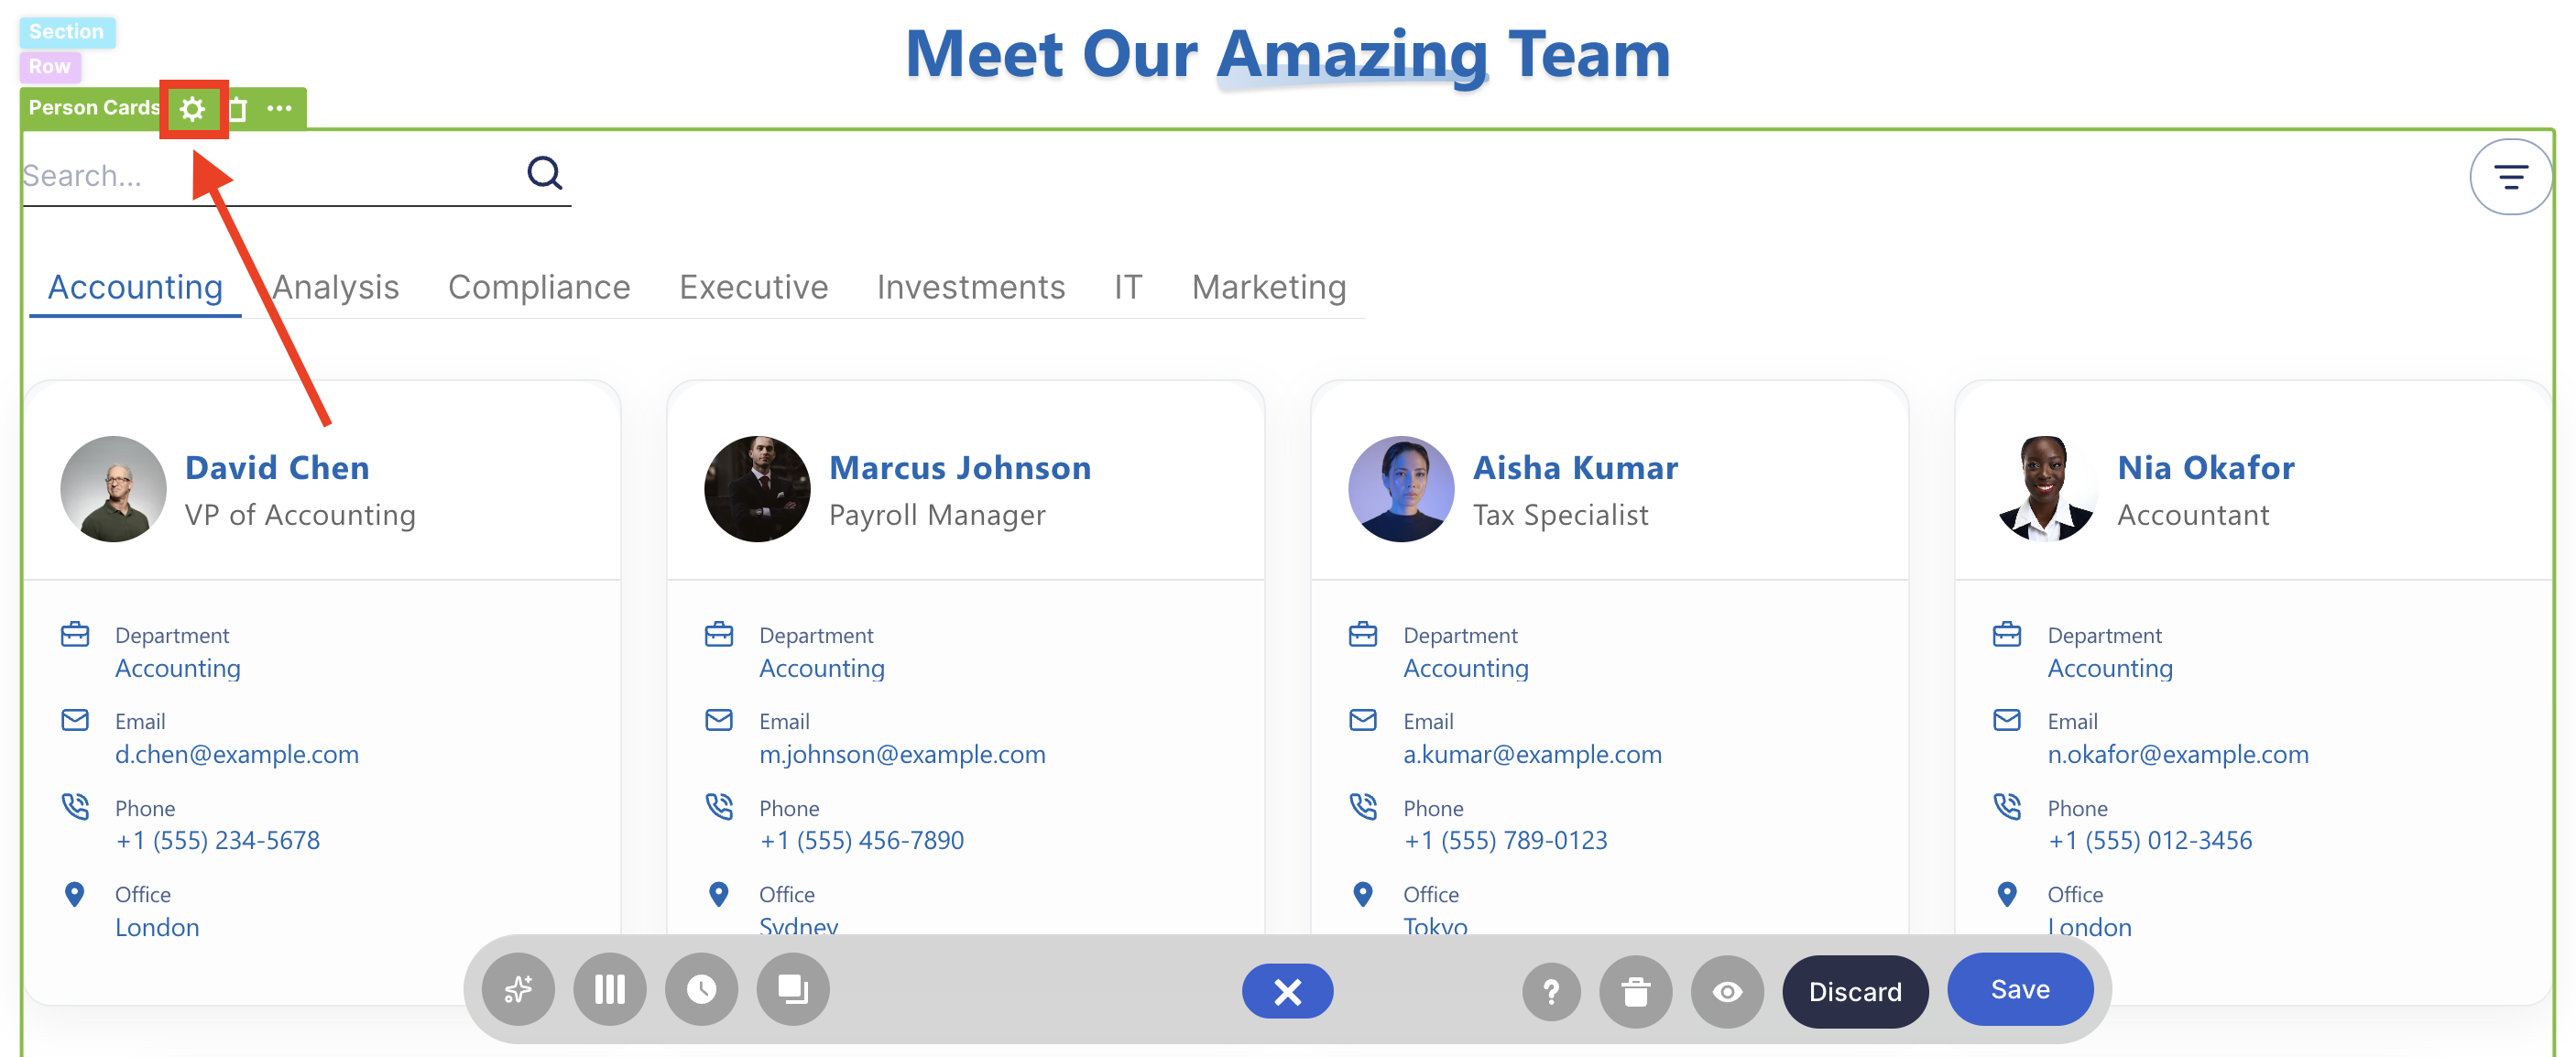Open help question mark icon
This screenshot has width=2576, height=1057.
(1551, 991)
